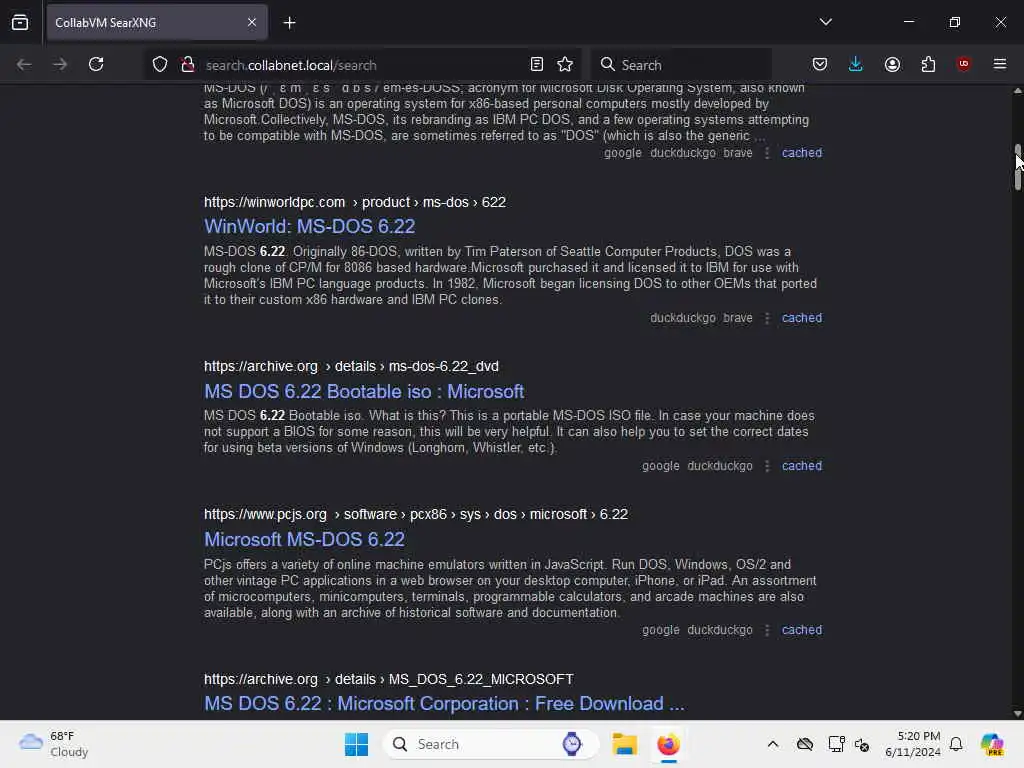Go forward one page
Screen dimensions: 1024x768
(60, 65)
